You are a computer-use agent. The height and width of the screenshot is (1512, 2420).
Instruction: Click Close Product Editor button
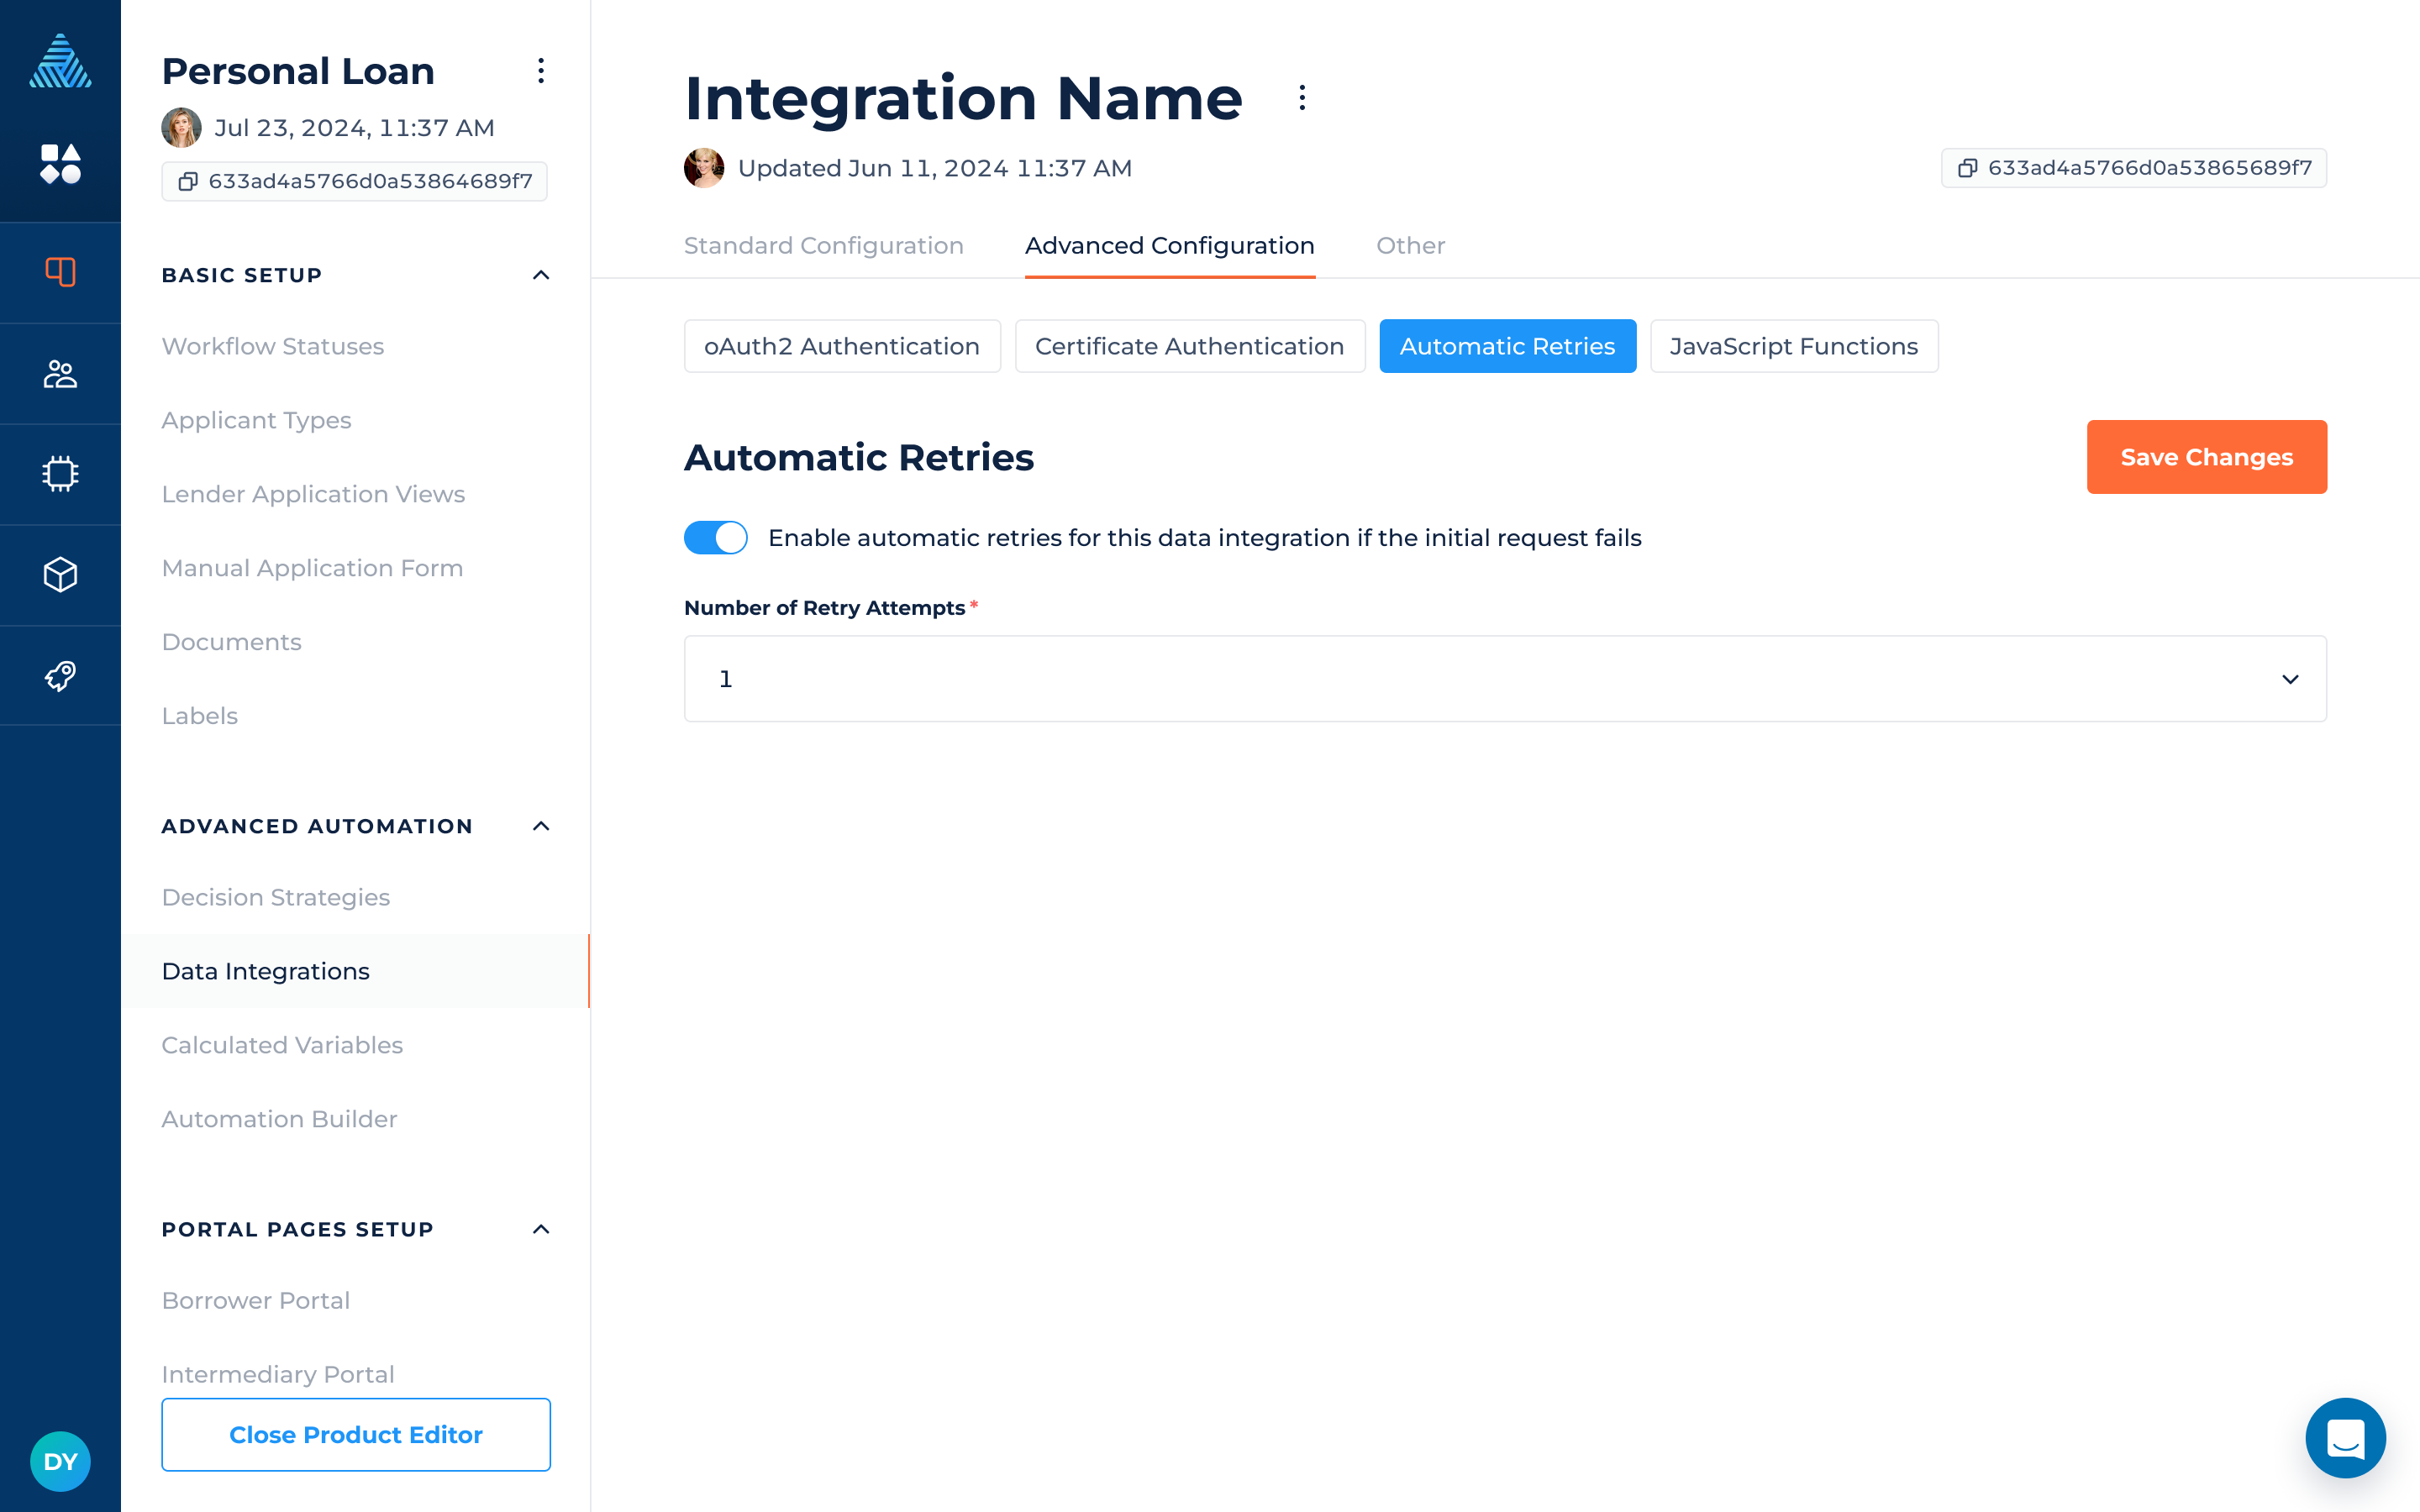[x=356, y=1434]
